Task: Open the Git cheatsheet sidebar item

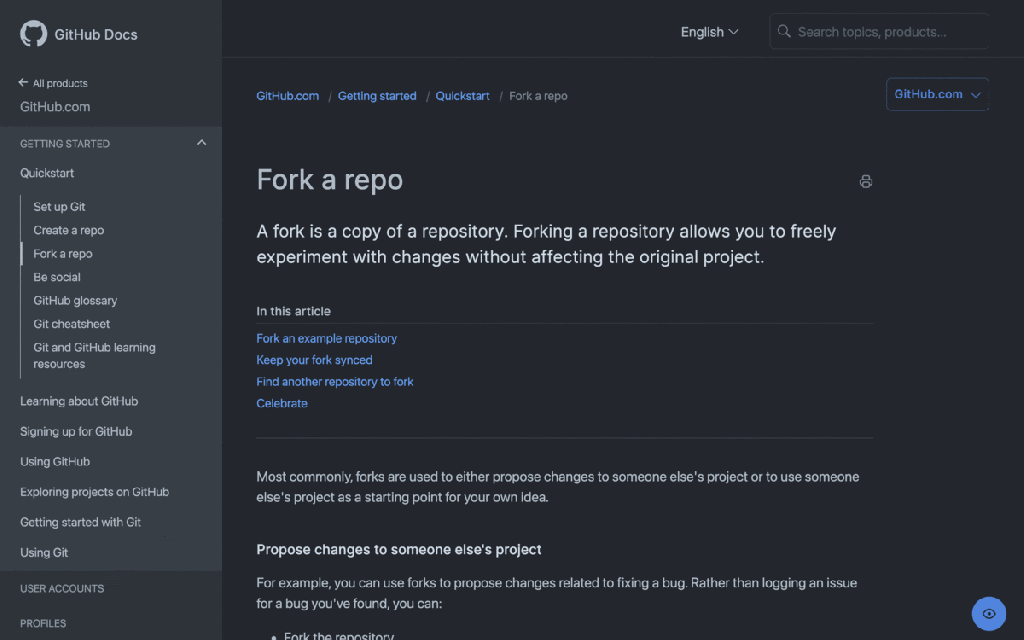Action: click(71, 324)
